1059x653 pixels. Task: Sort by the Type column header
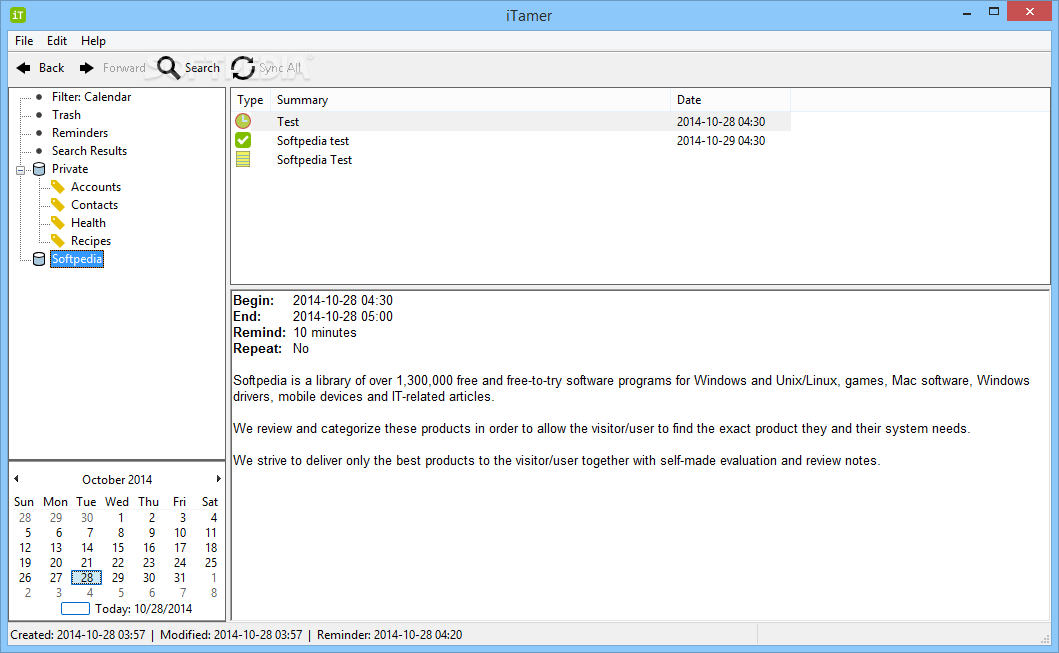[x=251, y=100]
